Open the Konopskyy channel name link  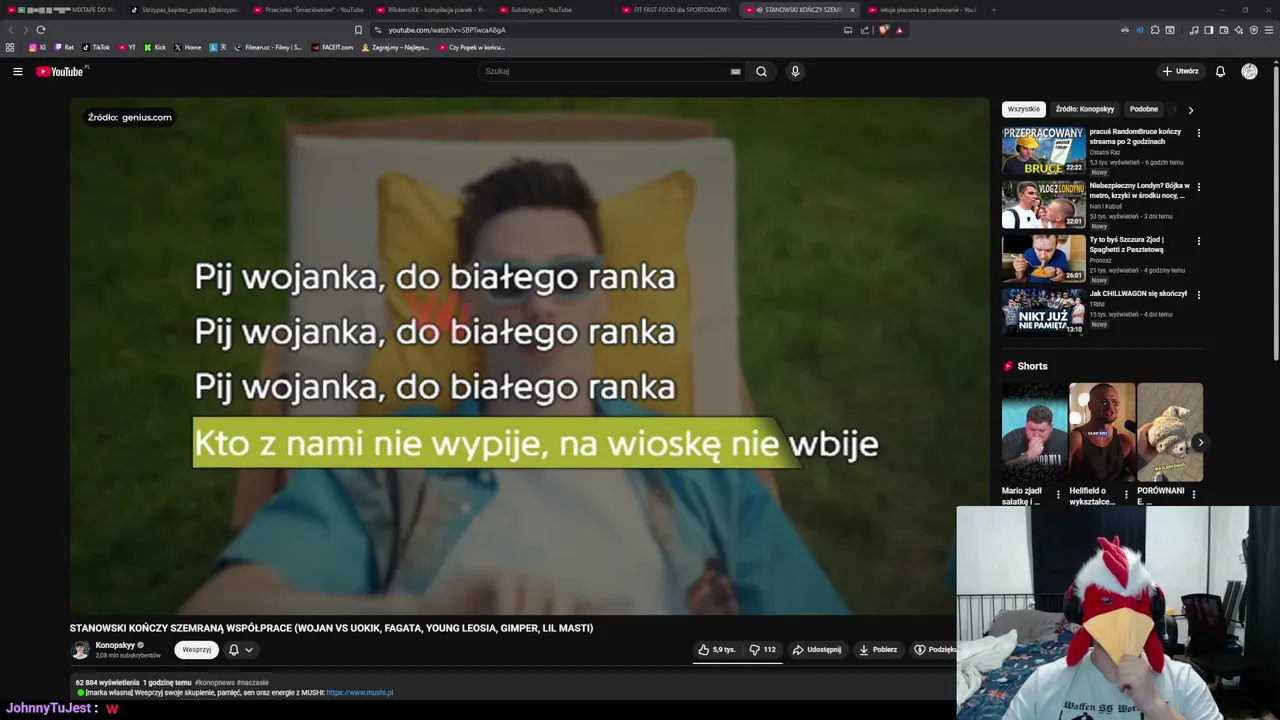(115, 646)
